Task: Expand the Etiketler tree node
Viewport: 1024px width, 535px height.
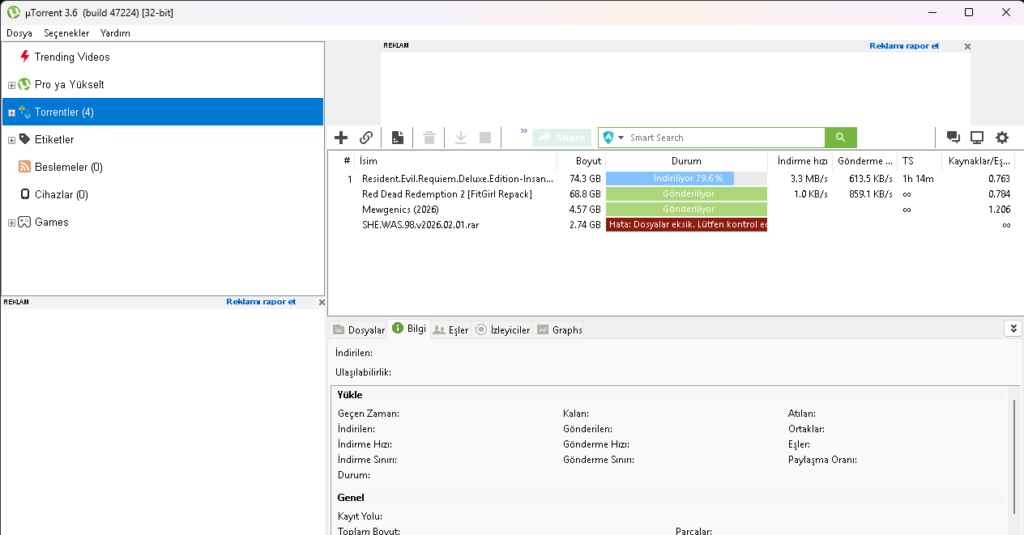Action: (11, 140)
